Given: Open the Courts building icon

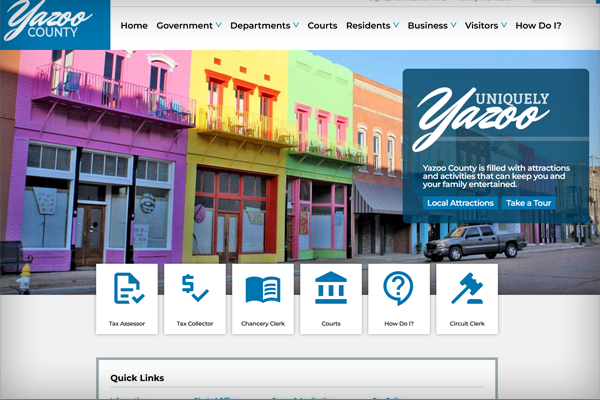Looking at the screenshot, I should coord(331,288).
